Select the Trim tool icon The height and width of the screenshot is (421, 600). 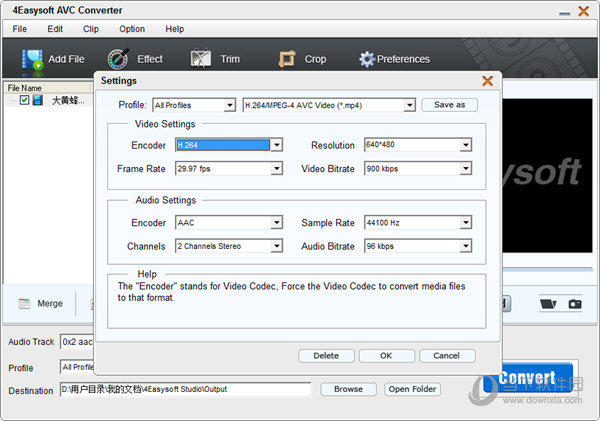201,59
